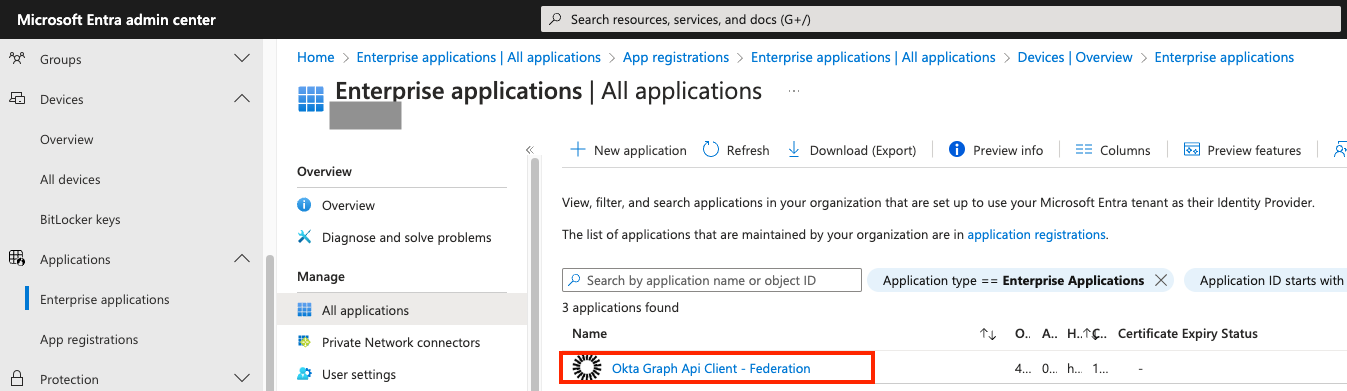The height and width of the screenshot is (391, 1347).
Task: Expand the Protection section chevron
Action: (x=242, y=379)
